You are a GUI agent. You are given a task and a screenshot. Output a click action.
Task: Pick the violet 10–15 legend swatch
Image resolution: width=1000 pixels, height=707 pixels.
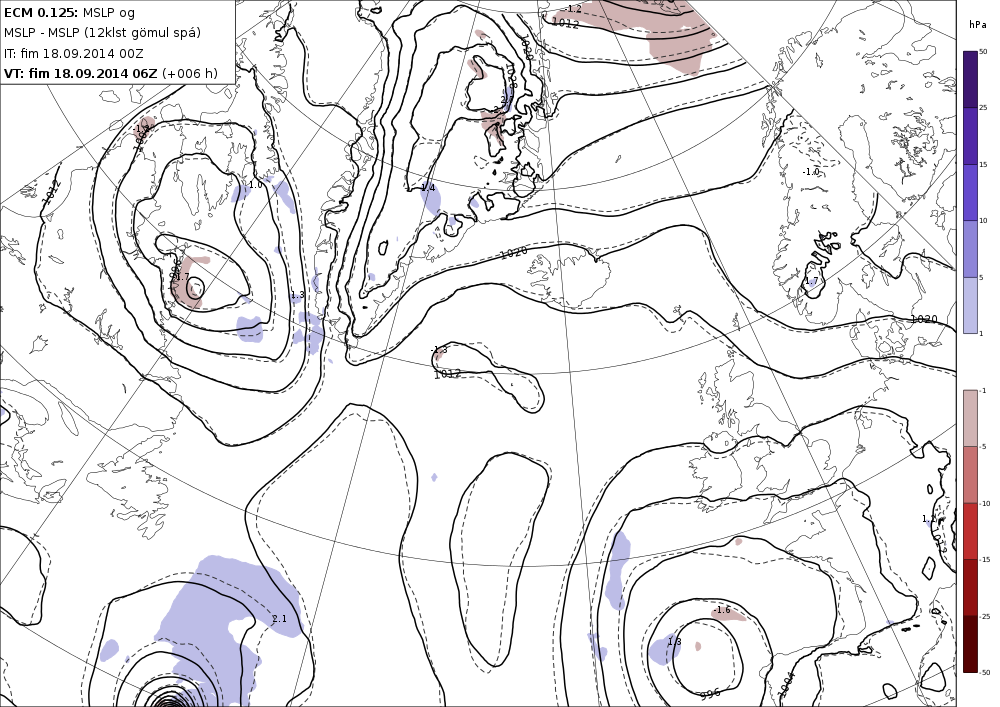click(970, 192)
